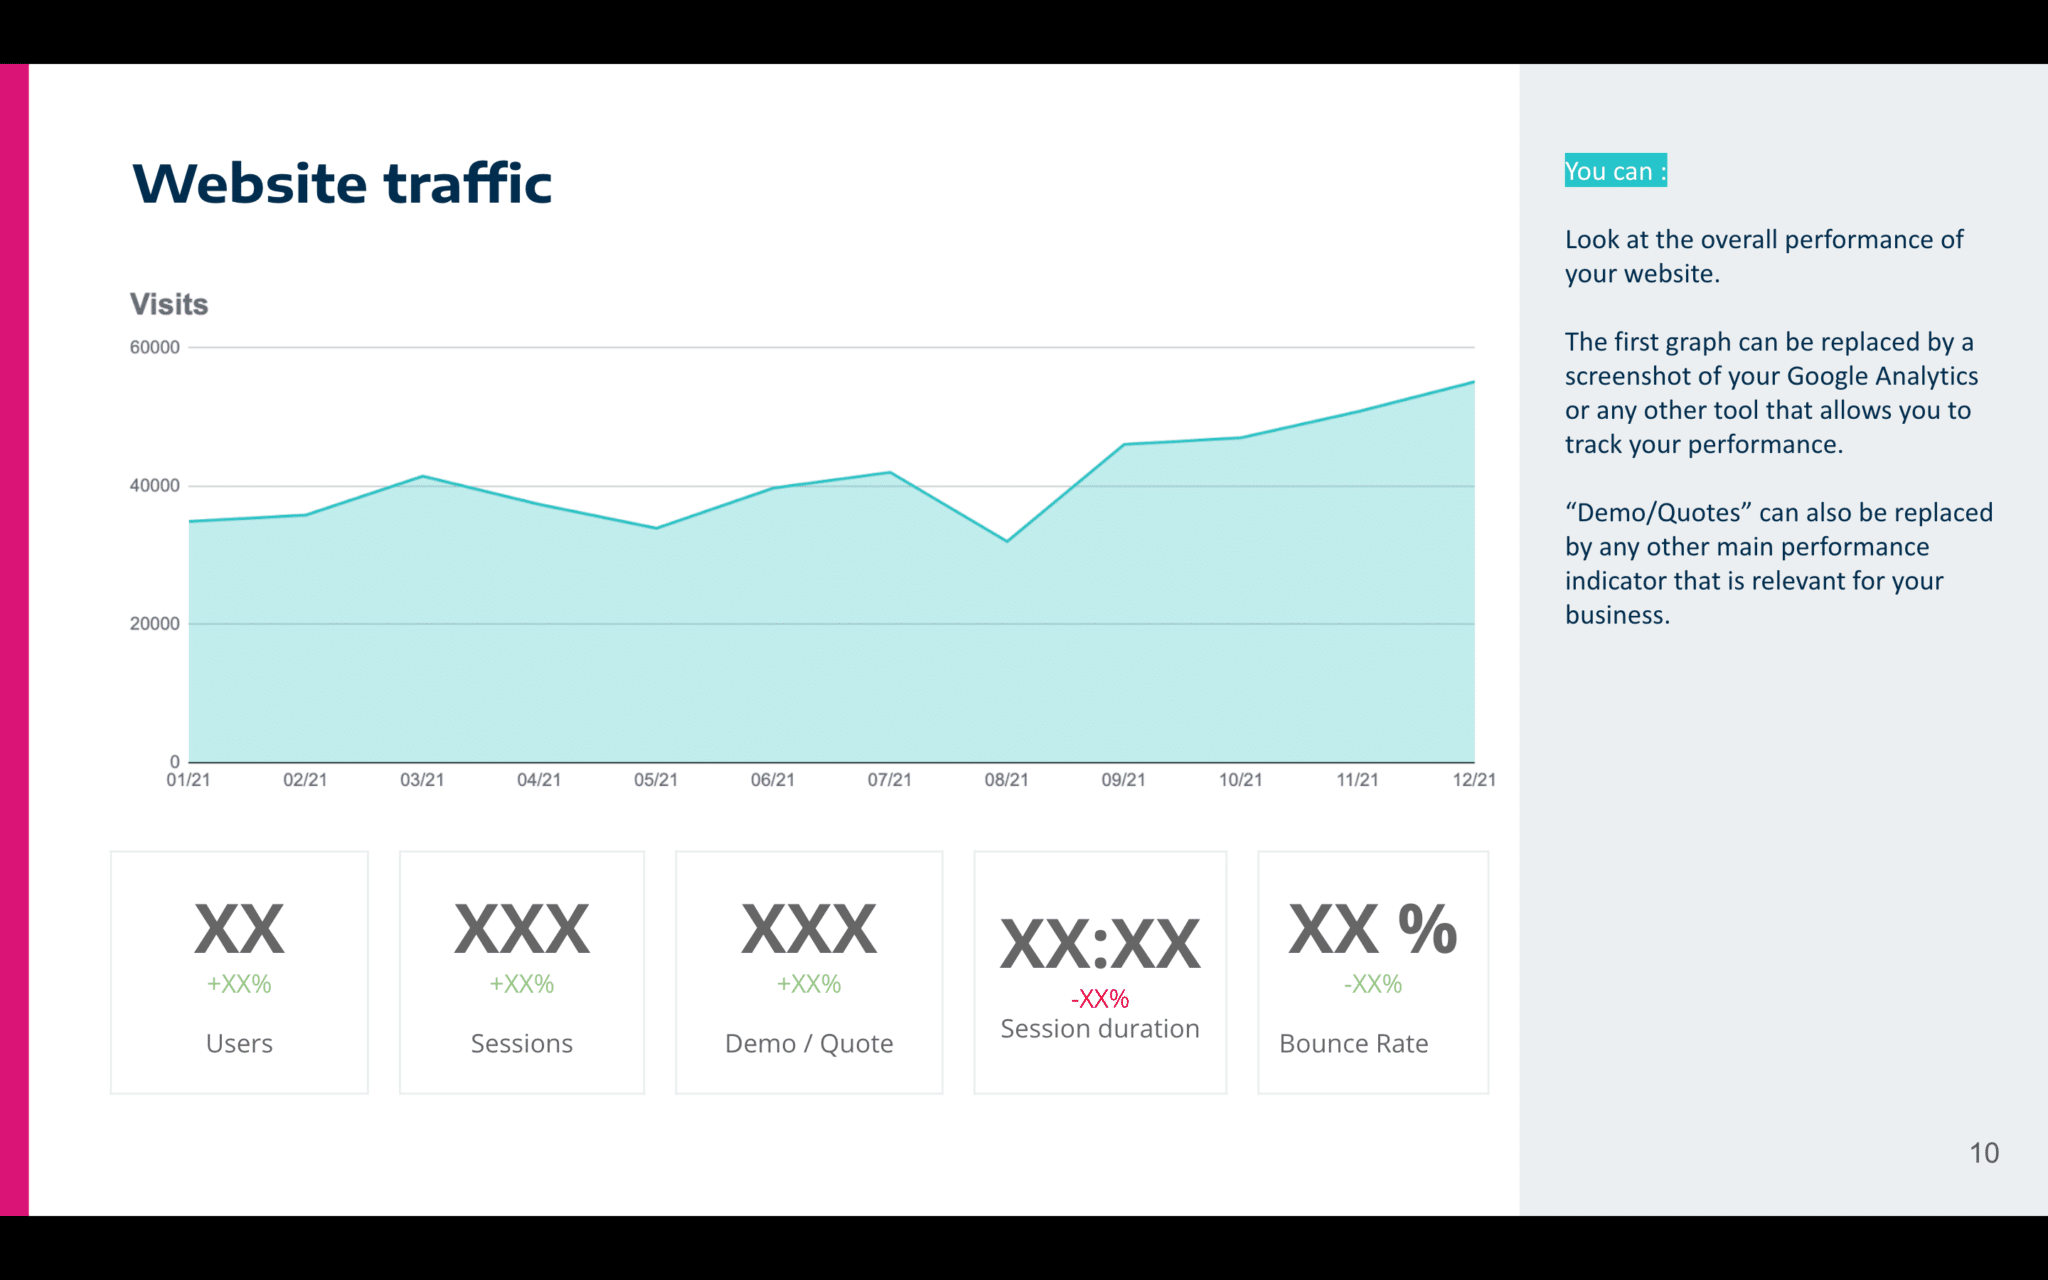Click the 01/21 x-axis label
2048x1280 pixels.
pyautogui.click(x=188, y=780)
